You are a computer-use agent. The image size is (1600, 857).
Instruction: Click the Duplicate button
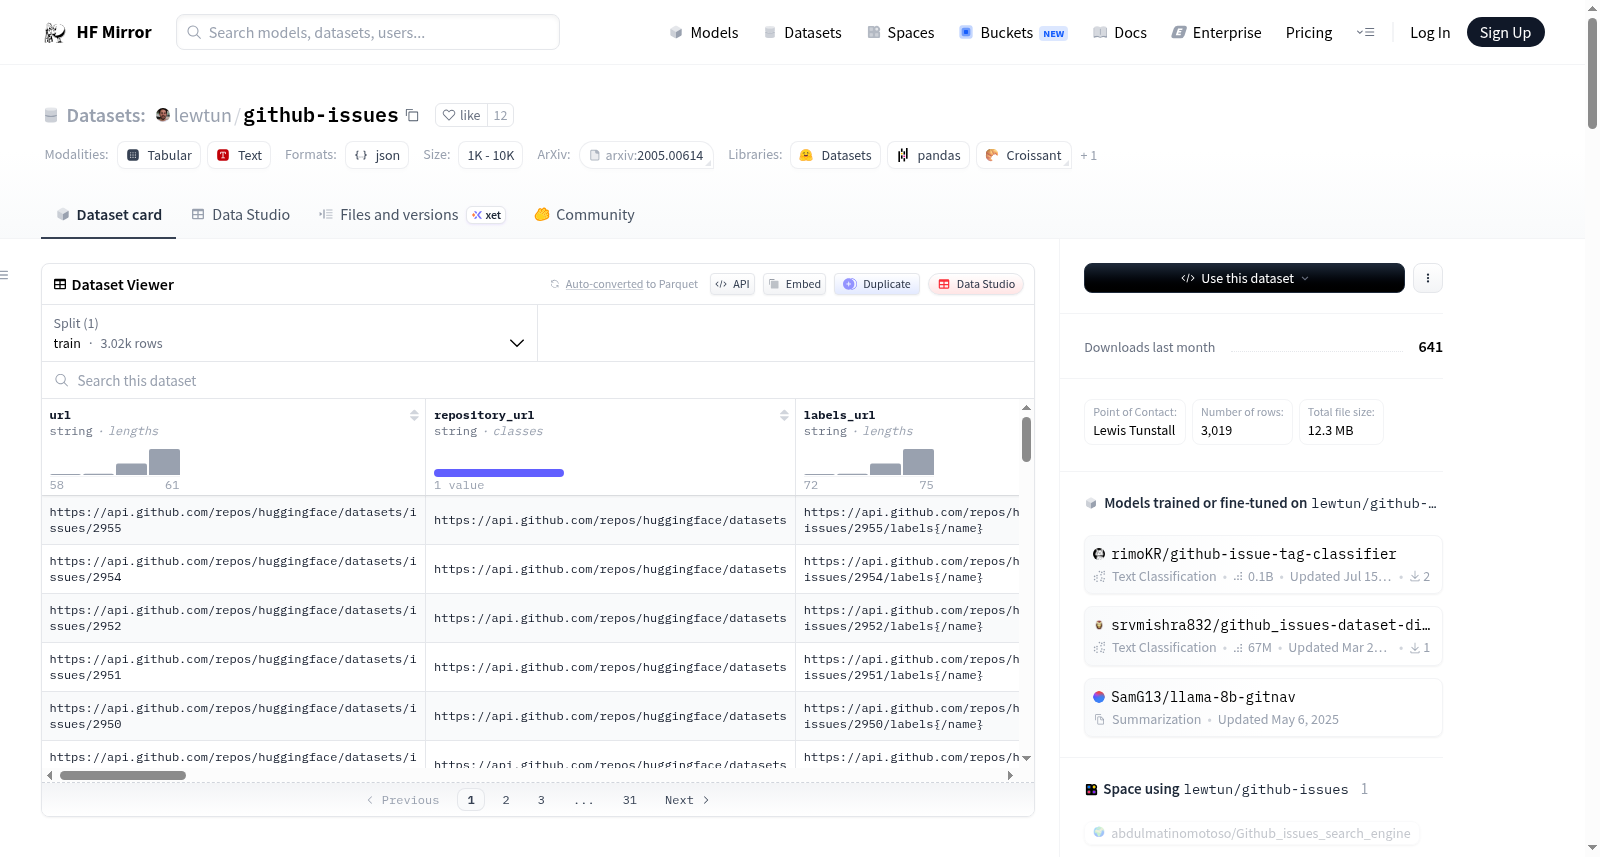point(877,284)
